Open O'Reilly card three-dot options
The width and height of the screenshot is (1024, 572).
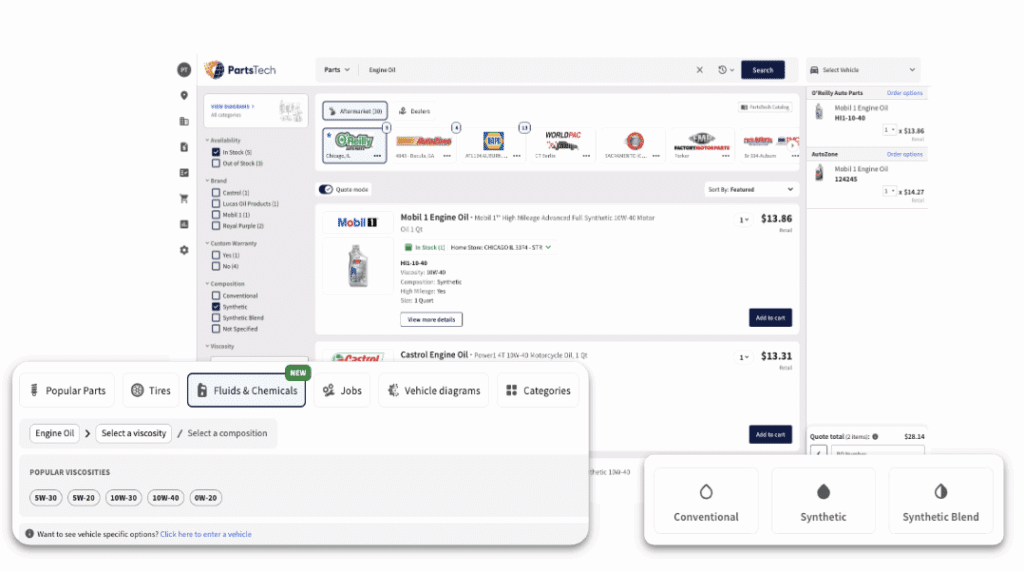click(377, 156)
